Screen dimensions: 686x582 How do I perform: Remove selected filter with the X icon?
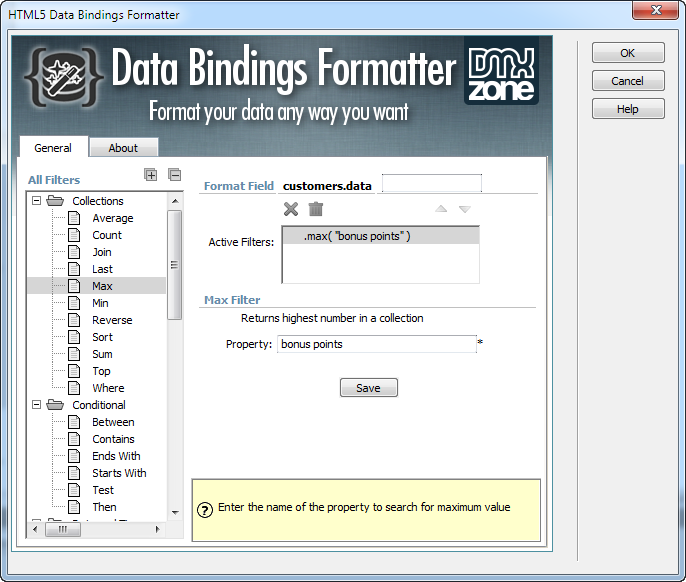291,209
